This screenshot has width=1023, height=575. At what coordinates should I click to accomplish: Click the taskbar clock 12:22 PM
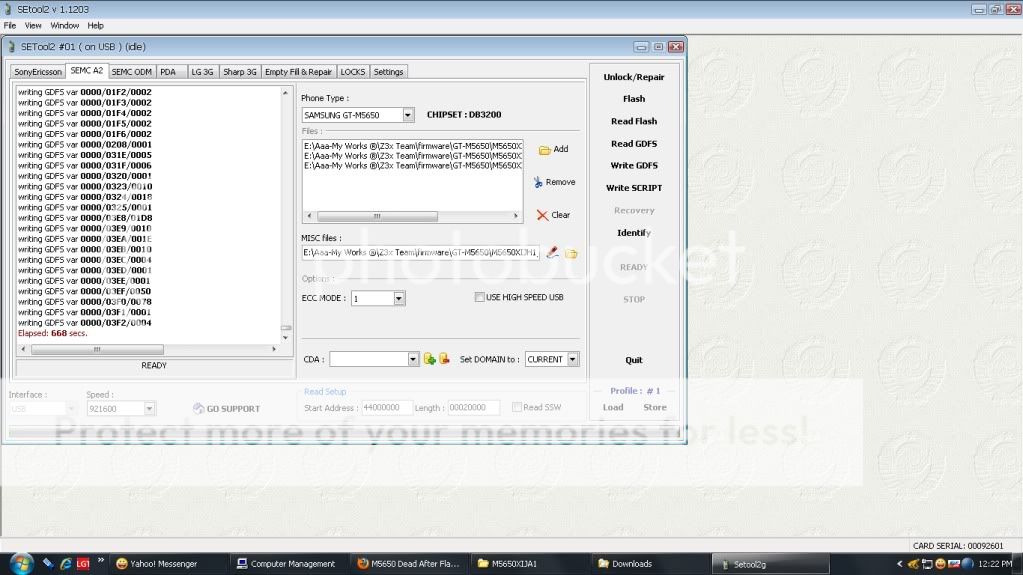click(x=995, y=564)
